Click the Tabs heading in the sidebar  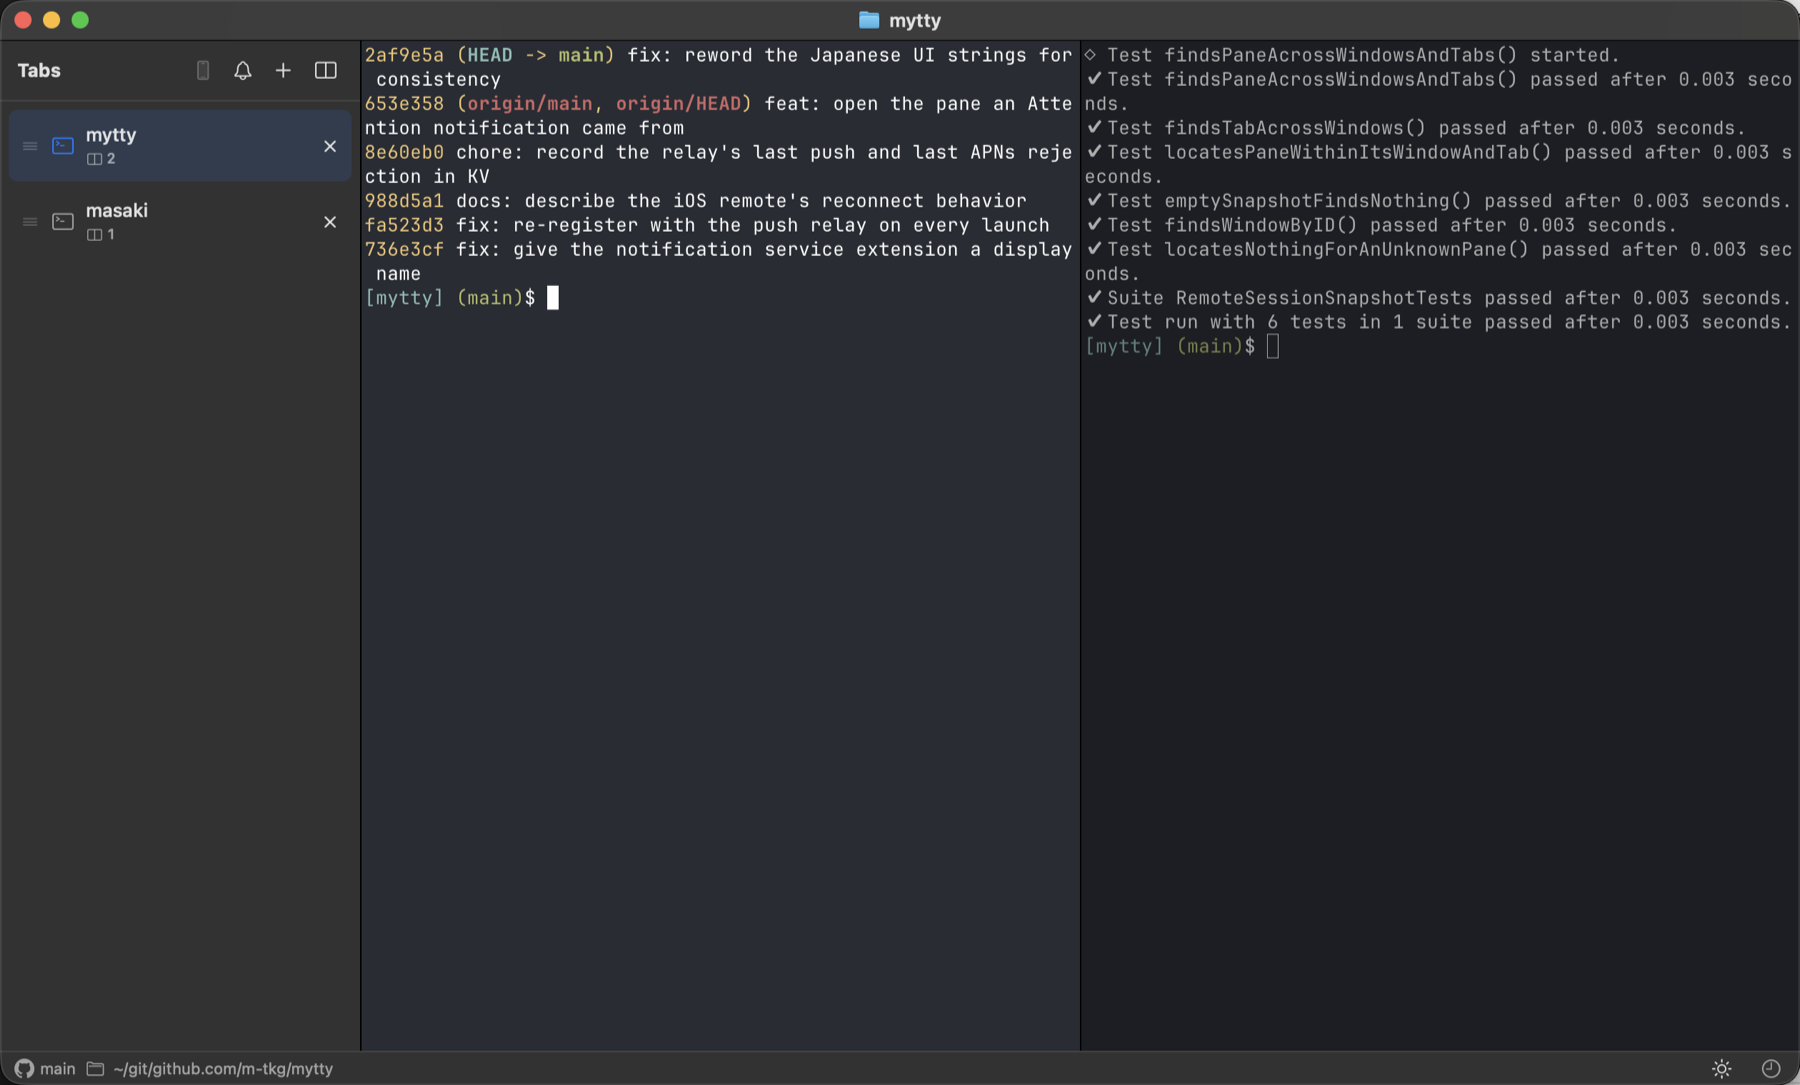tap(39, 70)
